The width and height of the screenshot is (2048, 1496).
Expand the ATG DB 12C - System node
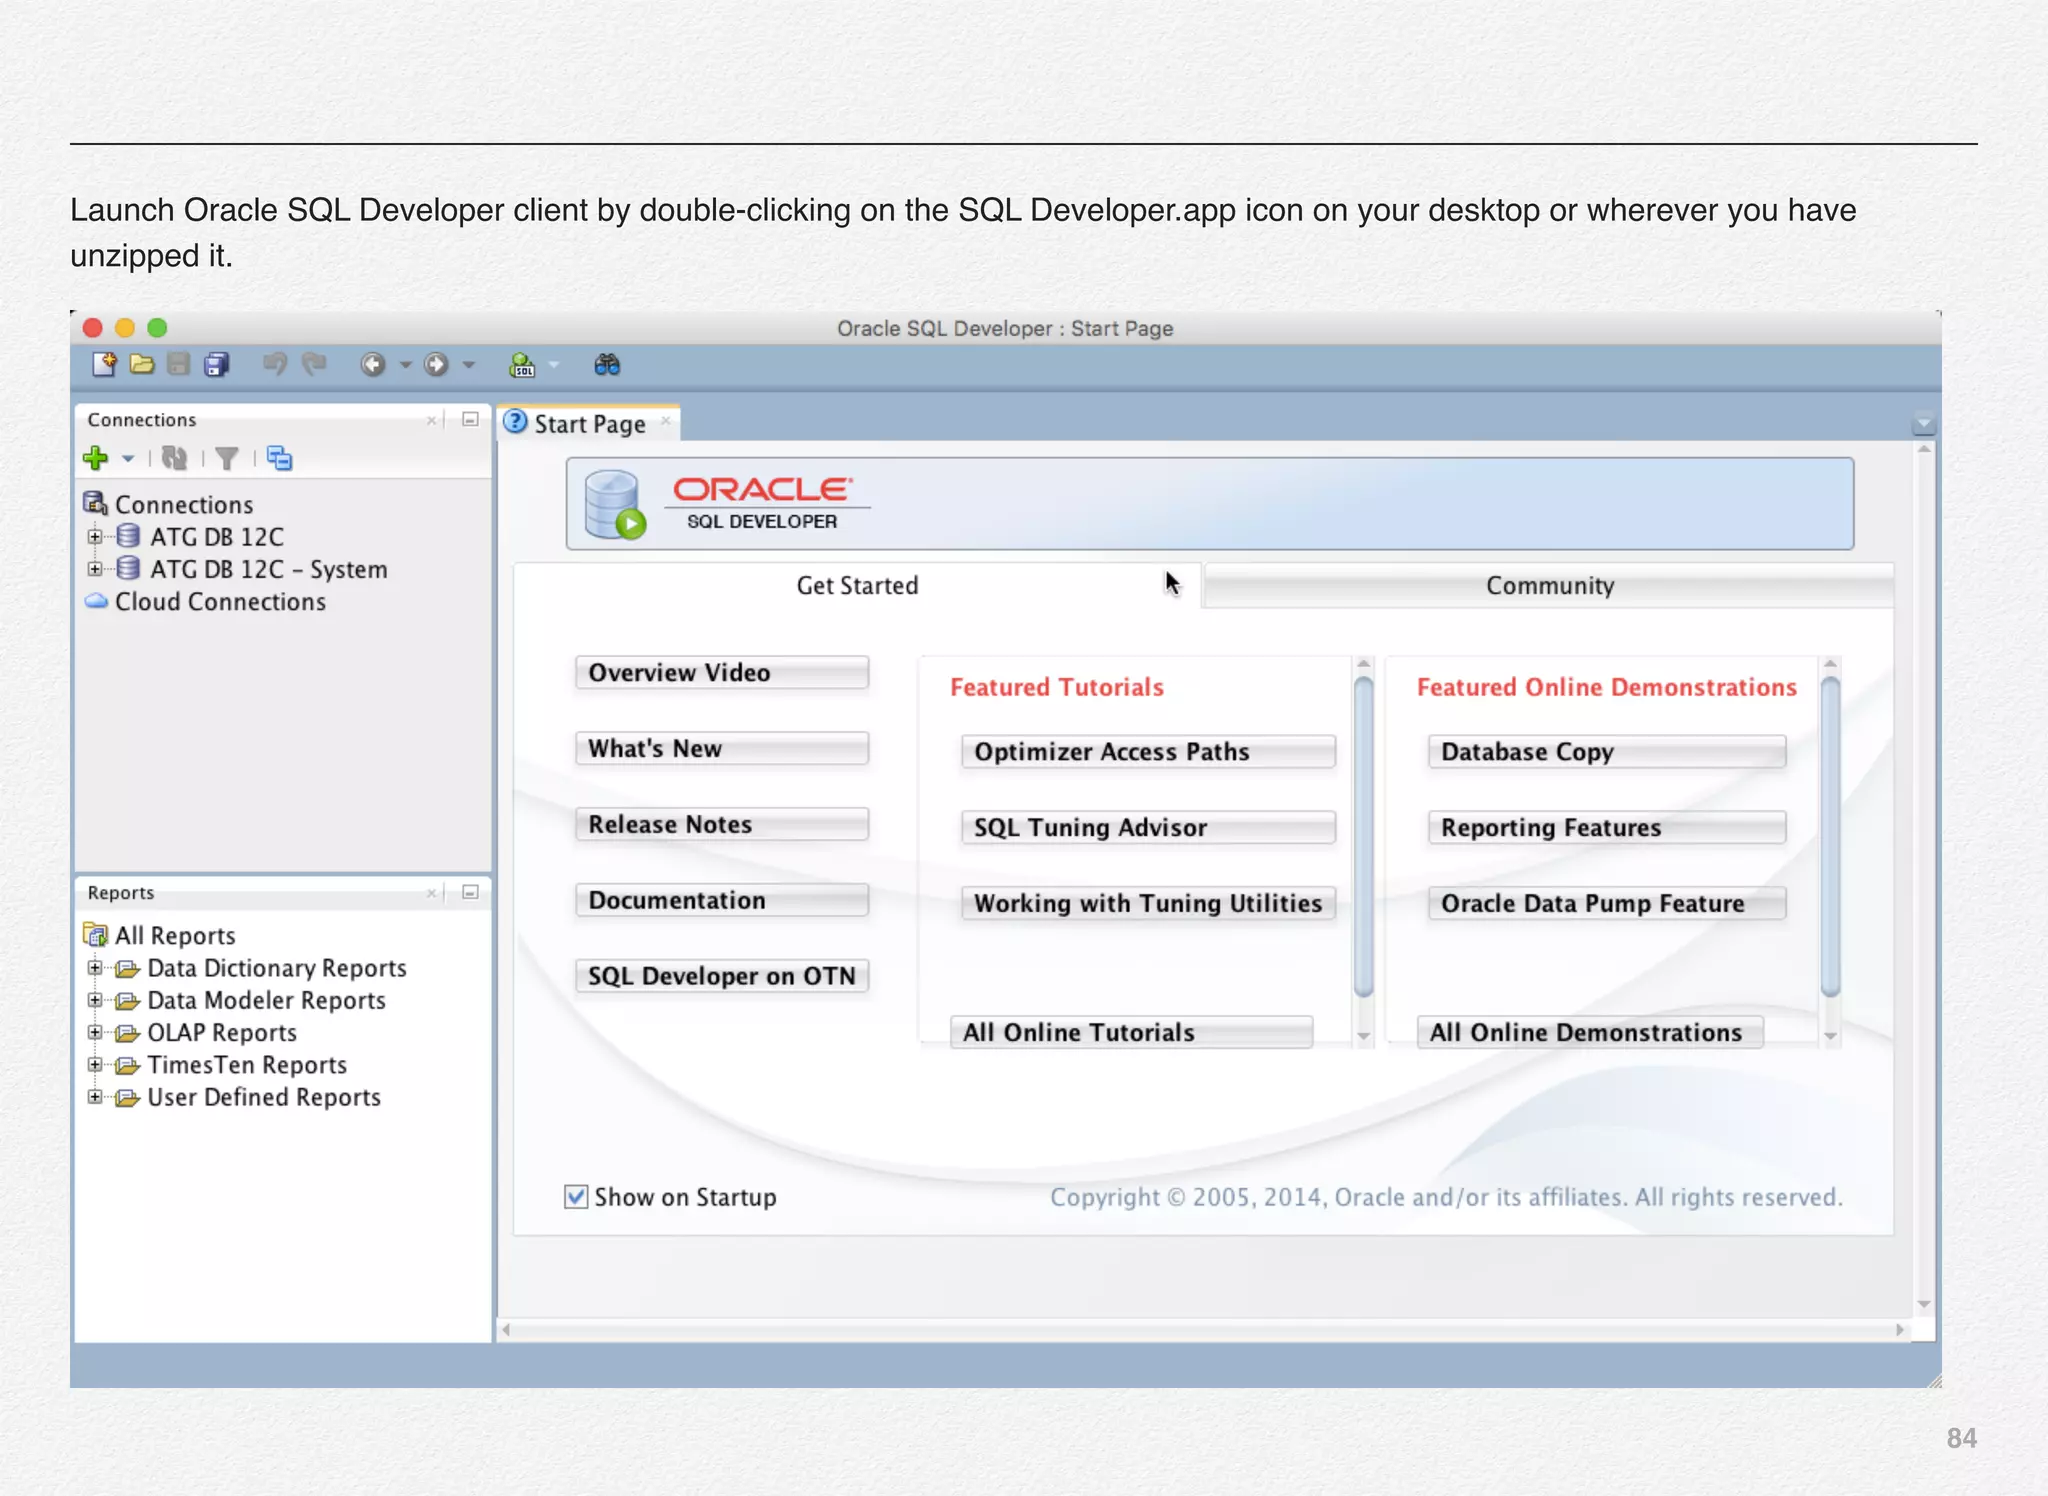[x=95, y=569]
